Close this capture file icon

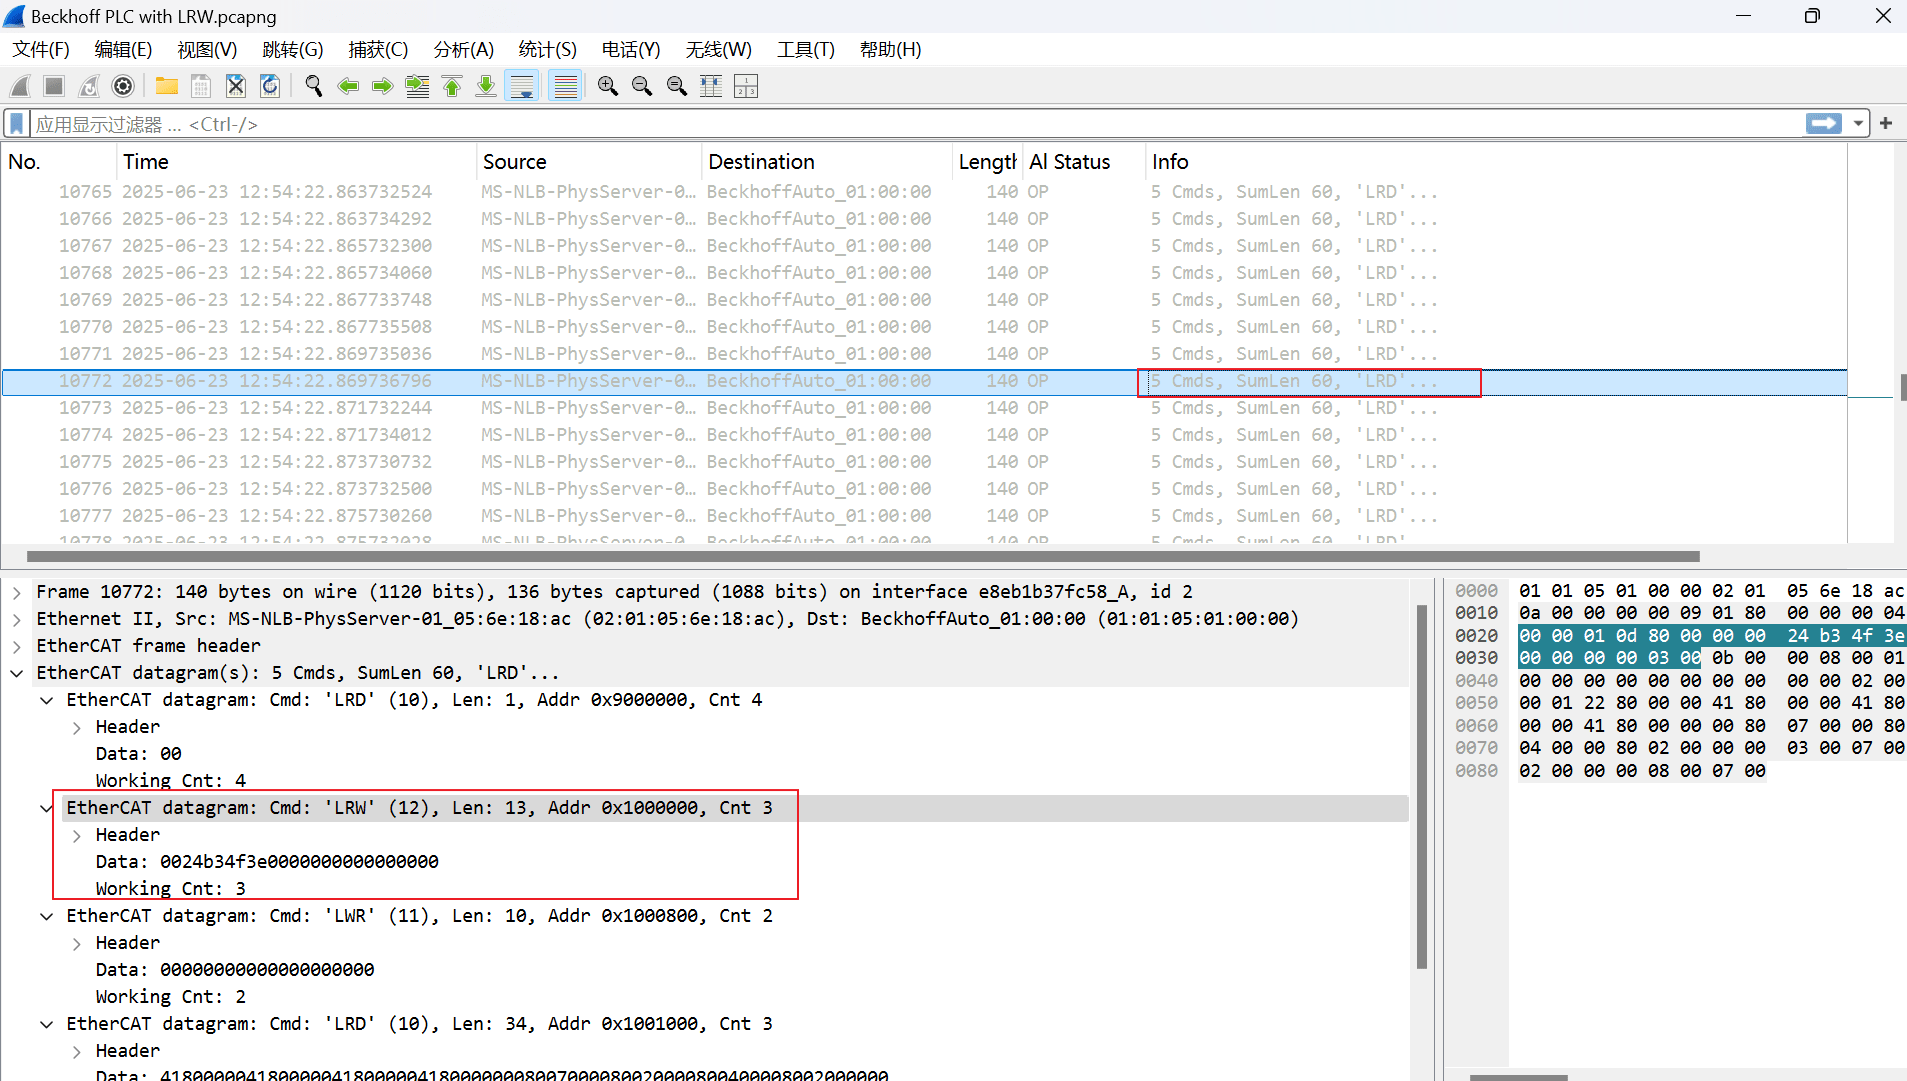[235, 87]
